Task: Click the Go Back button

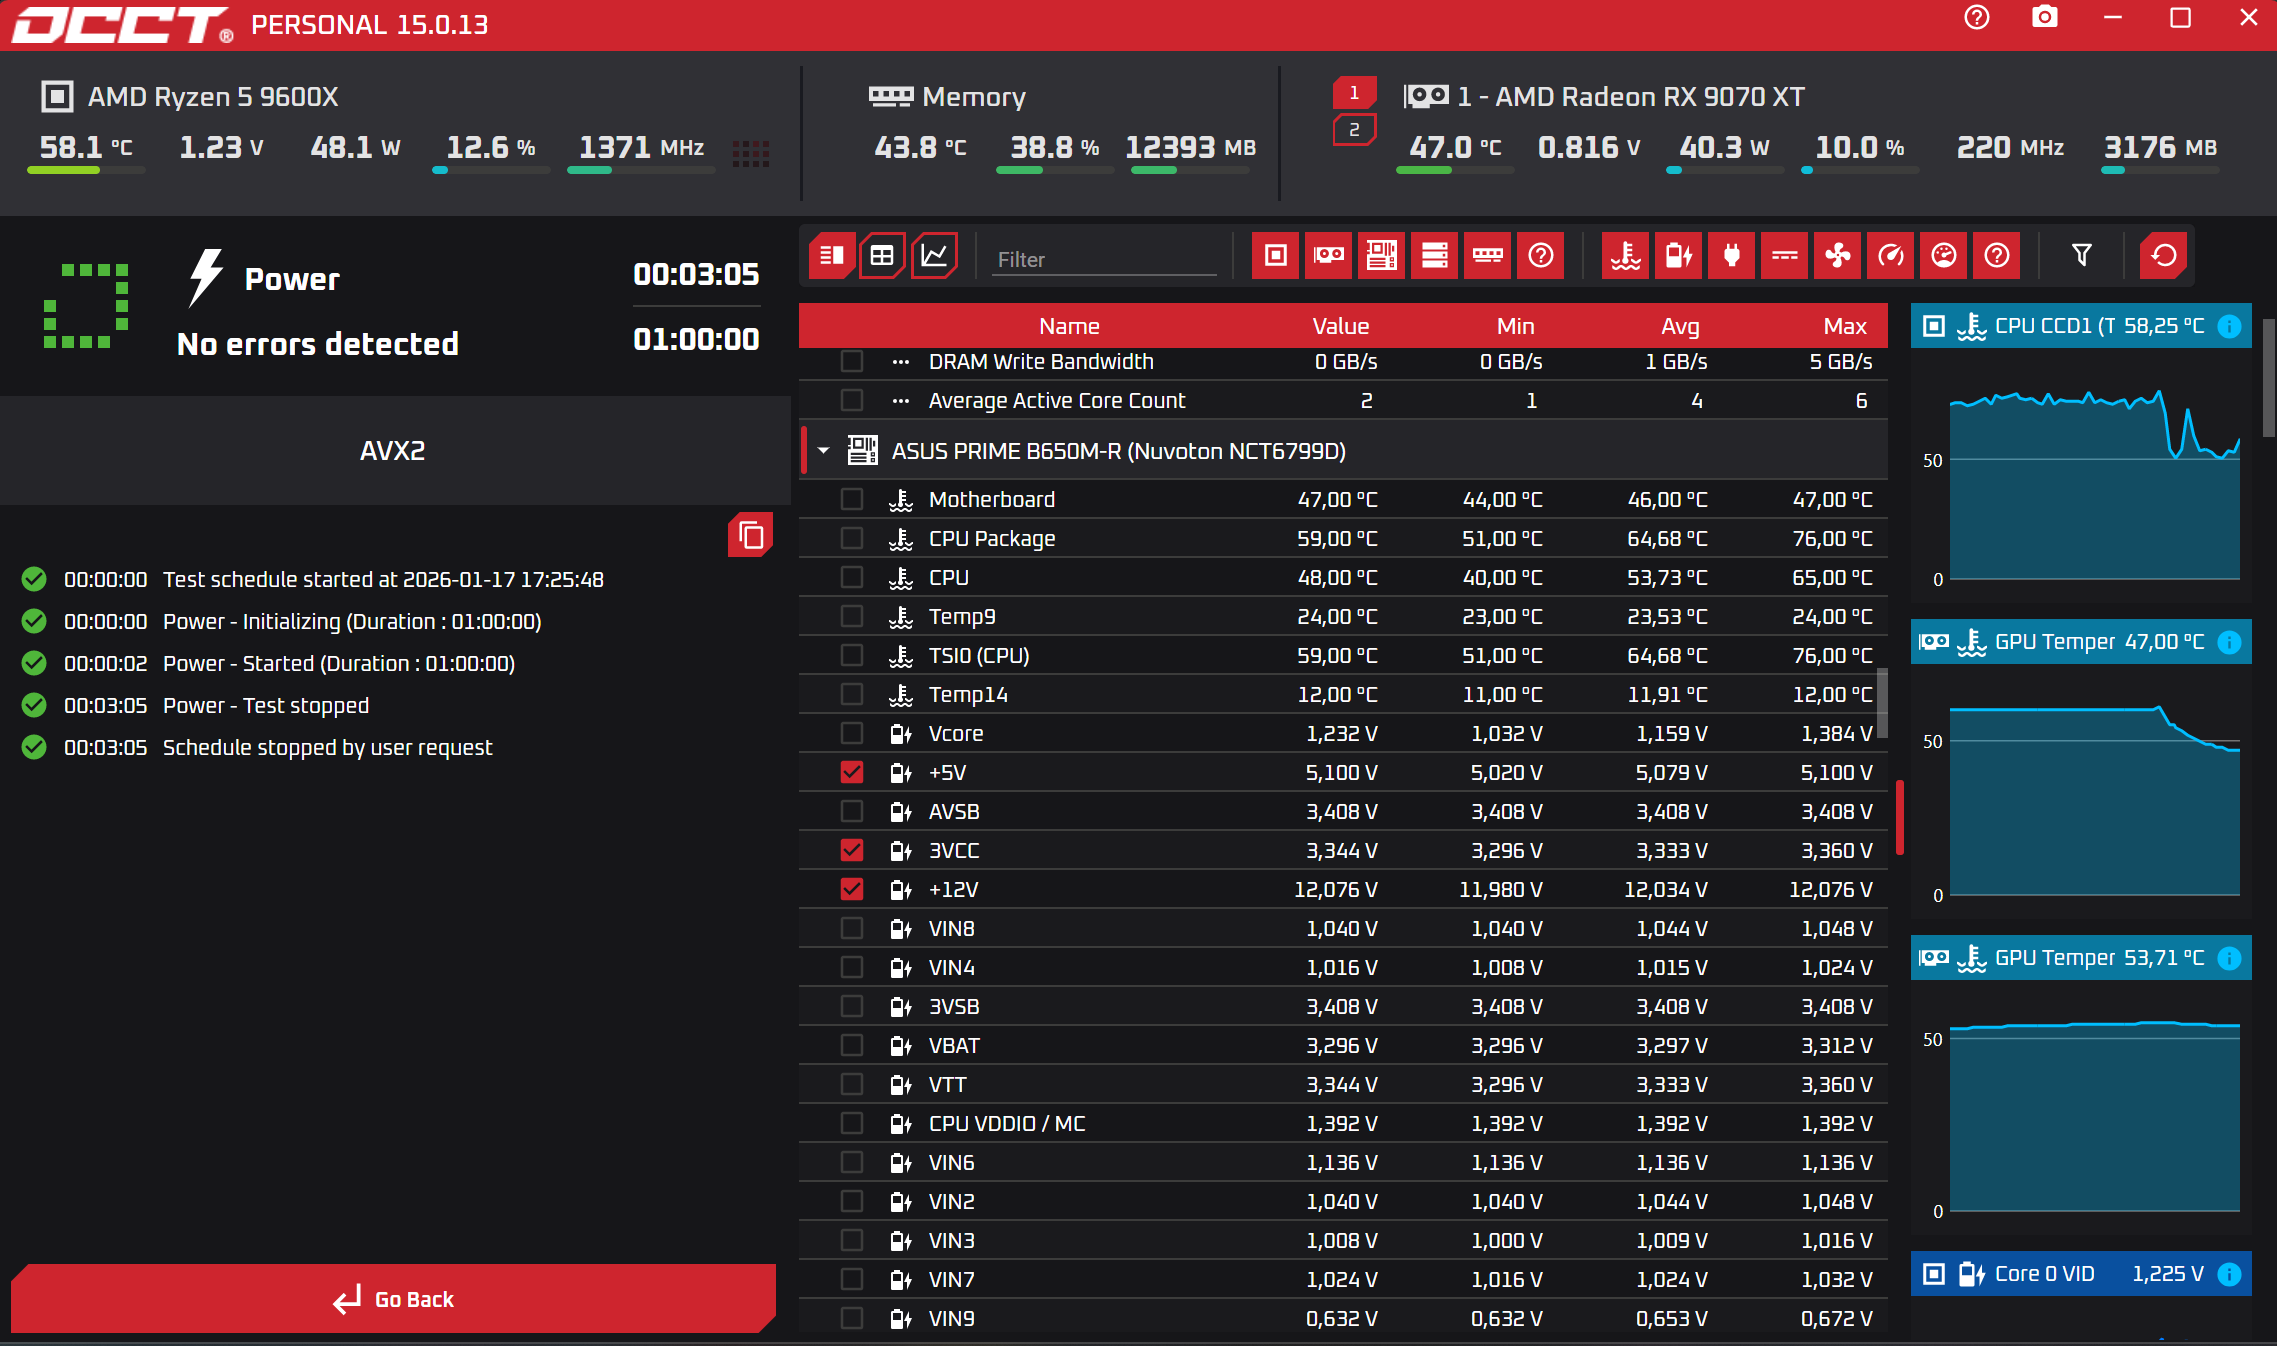Action: 393,1299
